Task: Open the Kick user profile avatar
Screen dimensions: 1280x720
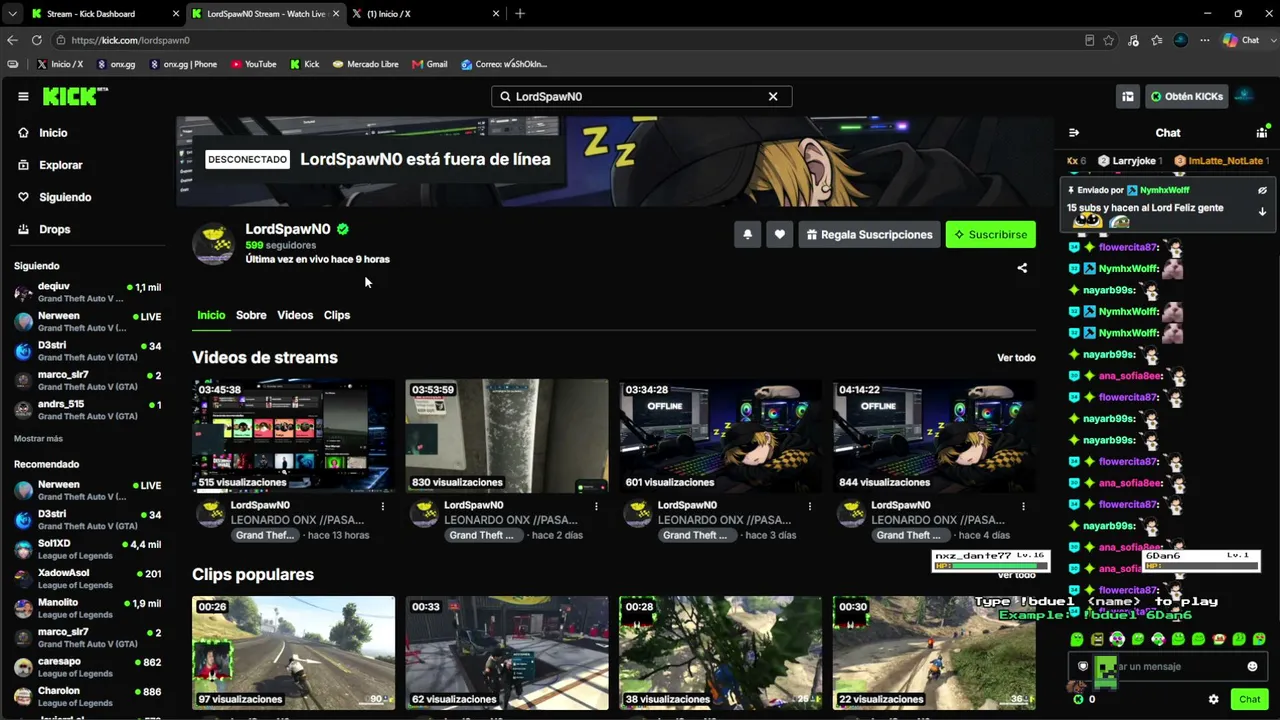Action: point(1245,96)
